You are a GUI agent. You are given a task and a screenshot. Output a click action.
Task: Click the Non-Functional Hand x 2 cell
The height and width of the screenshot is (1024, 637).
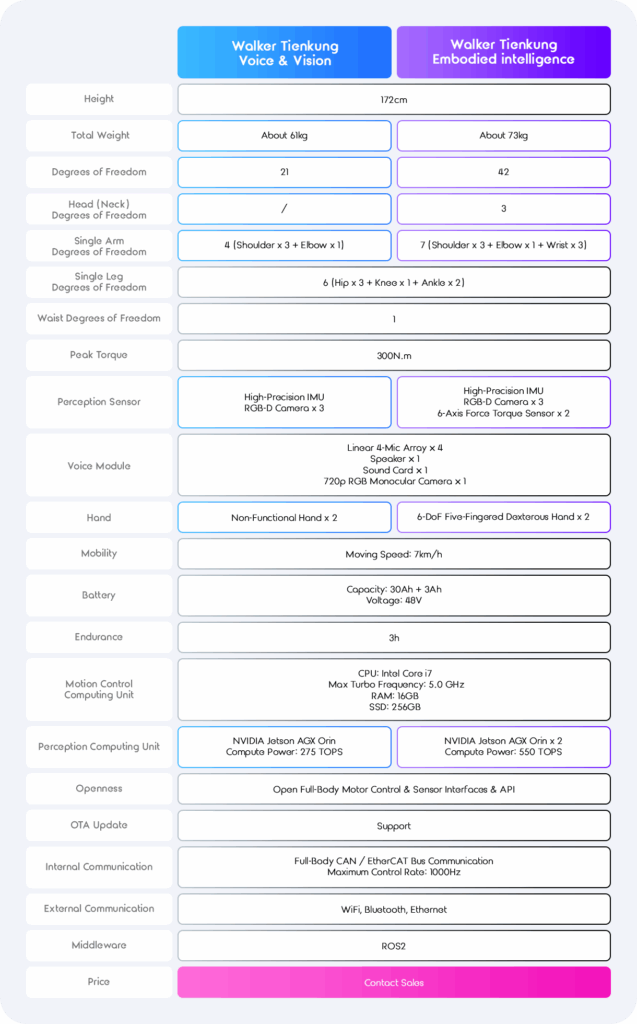click(x=285, y=517)
